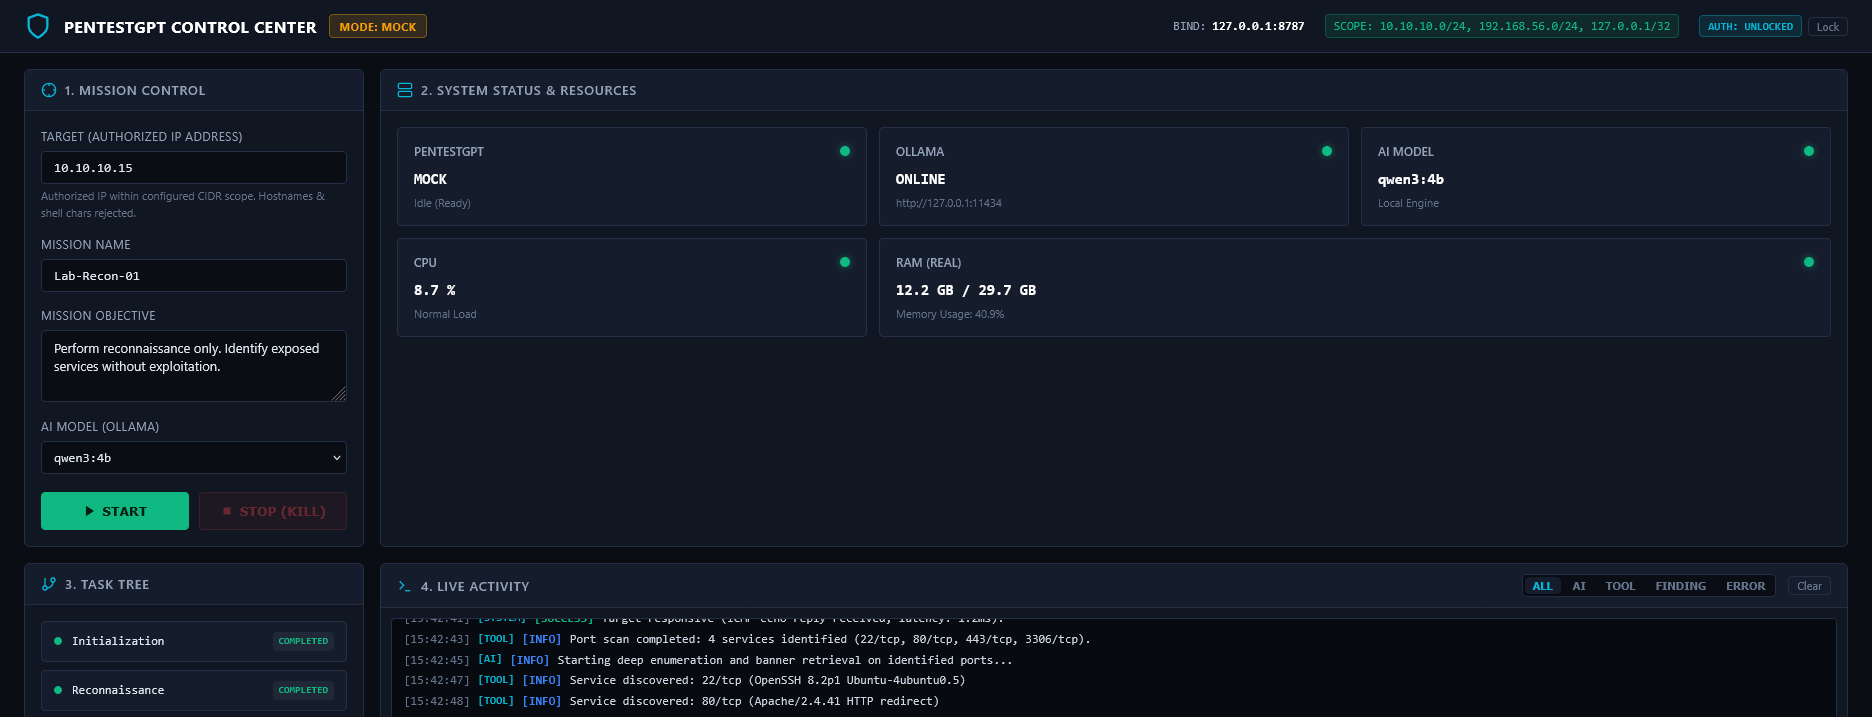The width and height of the screenshot is (1872, 717).
Task: Click the 22/tcp OpenSSH log line
Action: [x=684, y=680]
